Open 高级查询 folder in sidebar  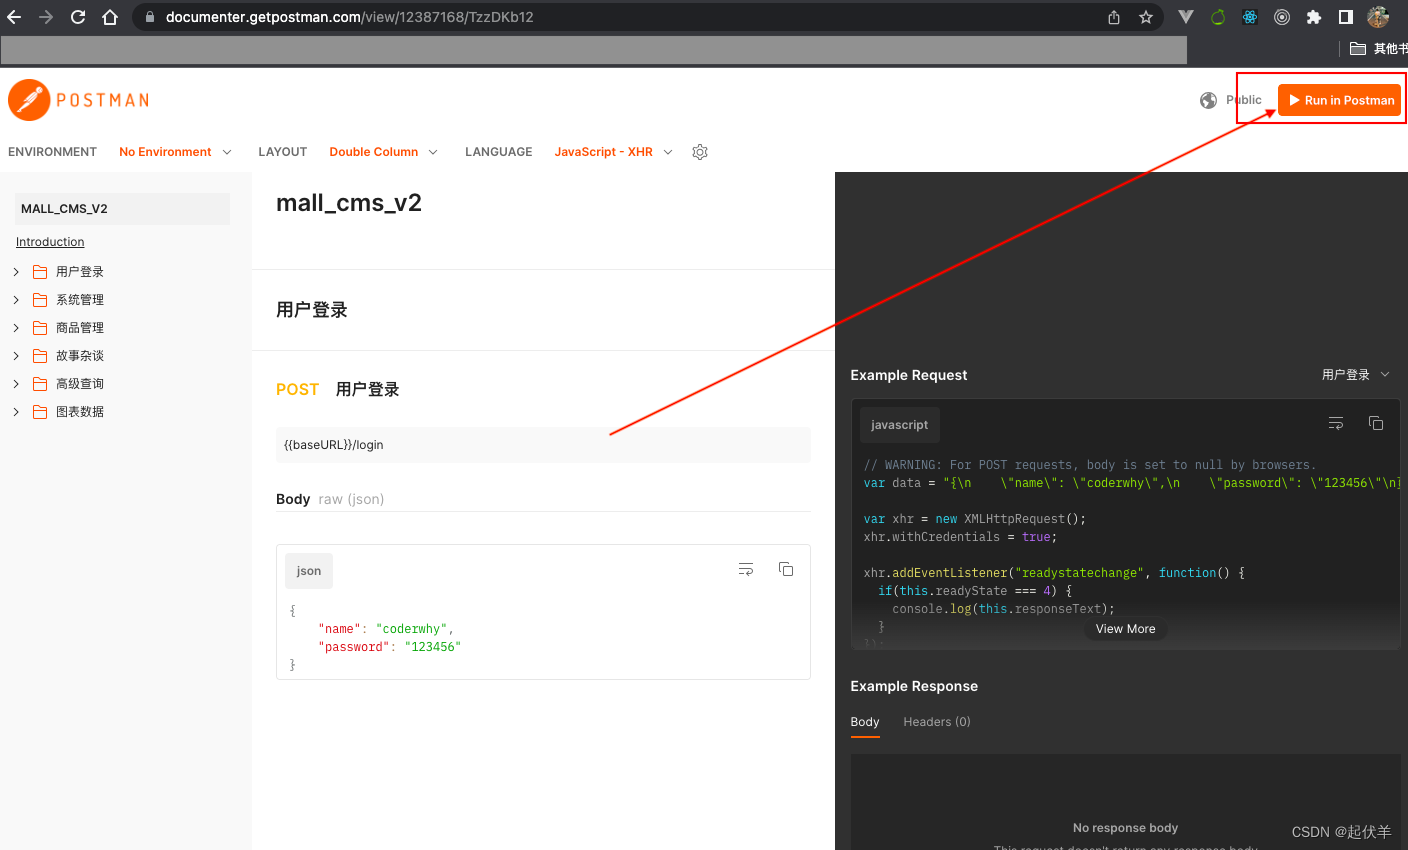pos(80,384)
